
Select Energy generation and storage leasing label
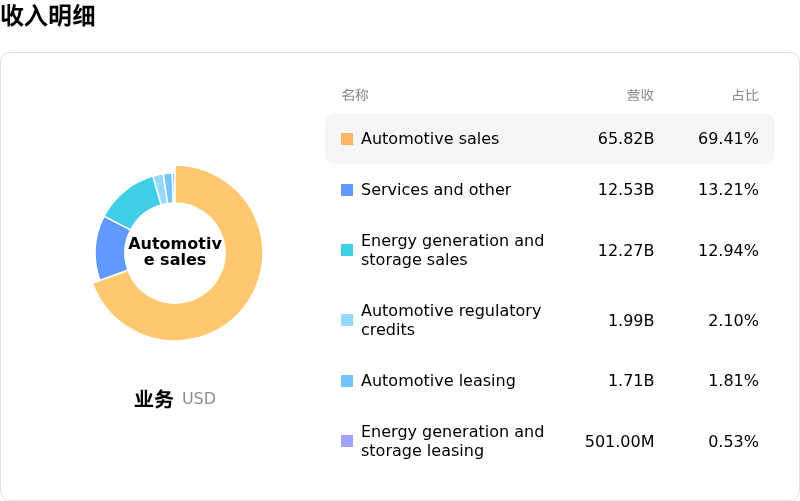coord(452,441)
